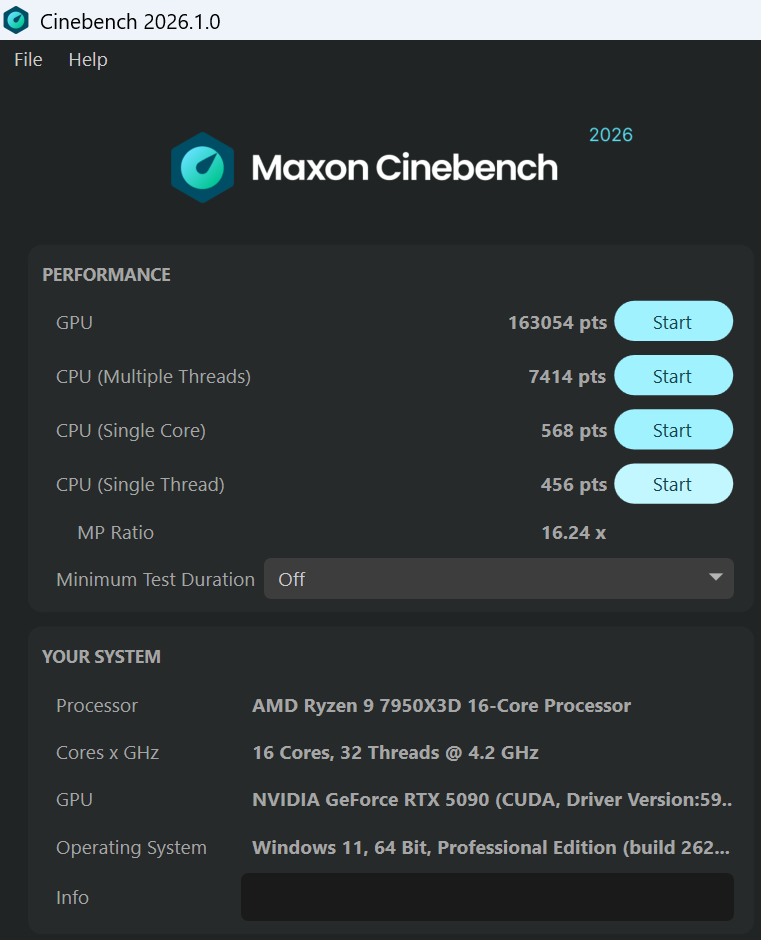This screenshot has height=940, width=761.
Task: Click the MP Ratio value 16.24 x
Action: tap(573, 532)
